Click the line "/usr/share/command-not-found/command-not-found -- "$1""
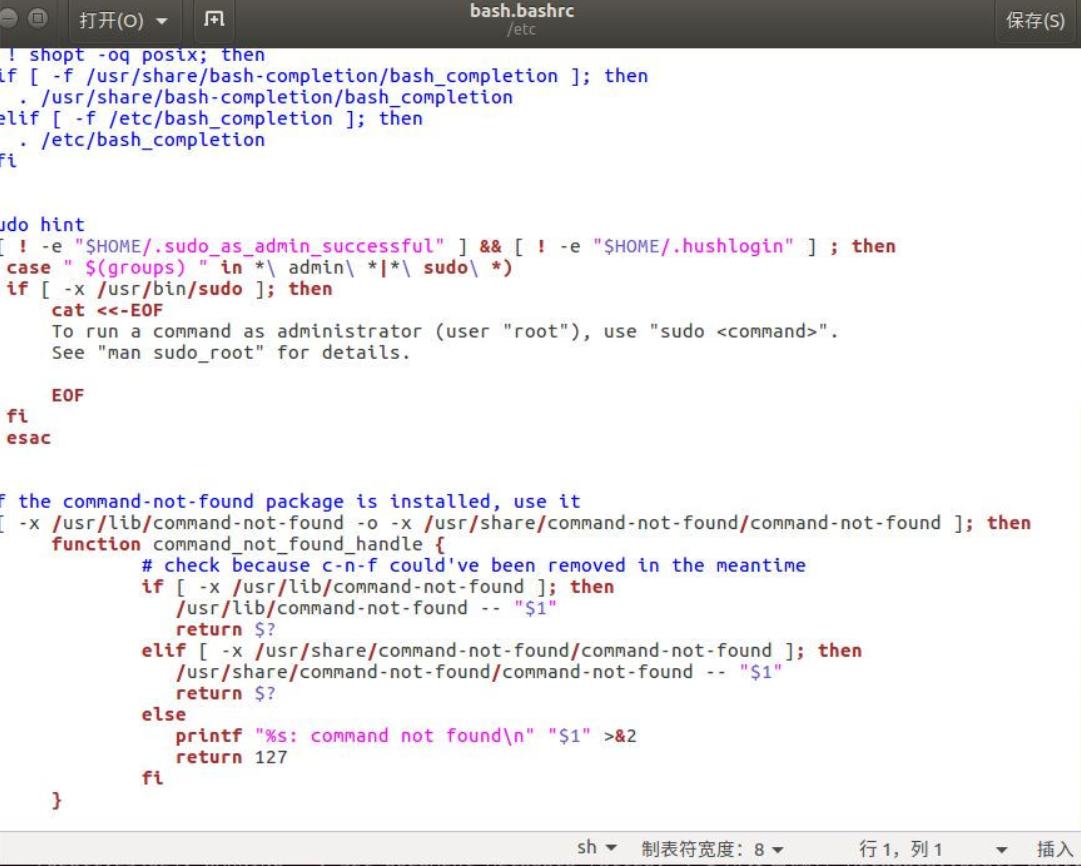 [x=478, y=672]
